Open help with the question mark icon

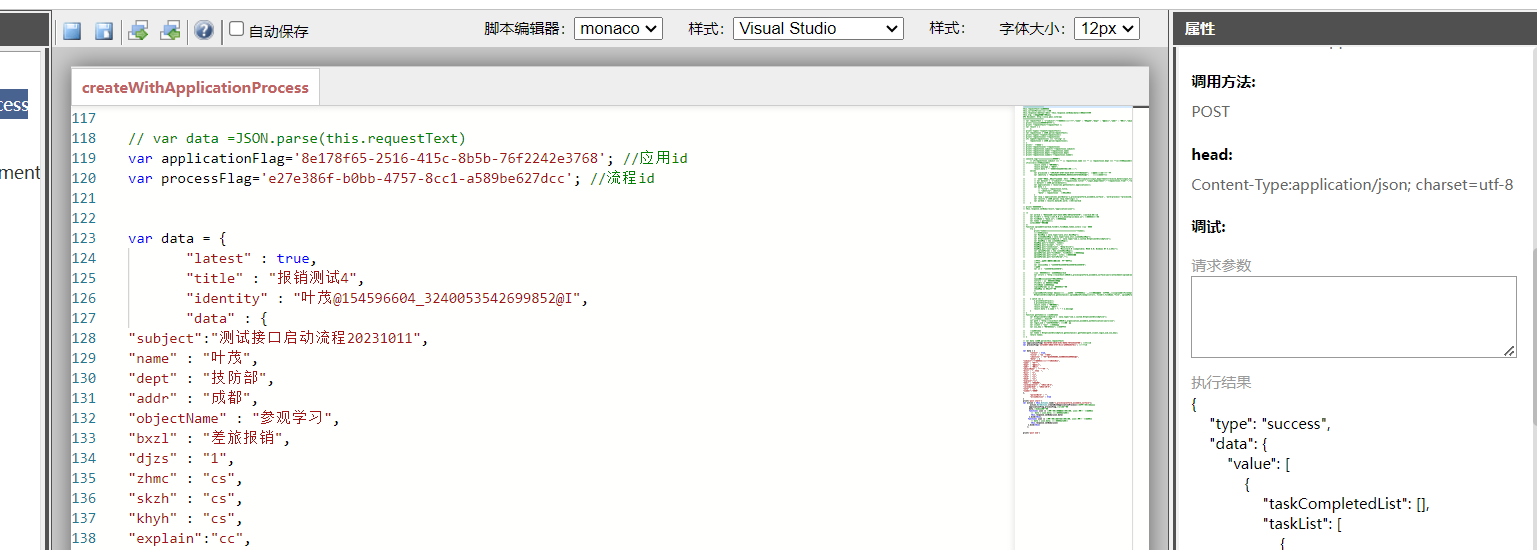tap(204, 31)
